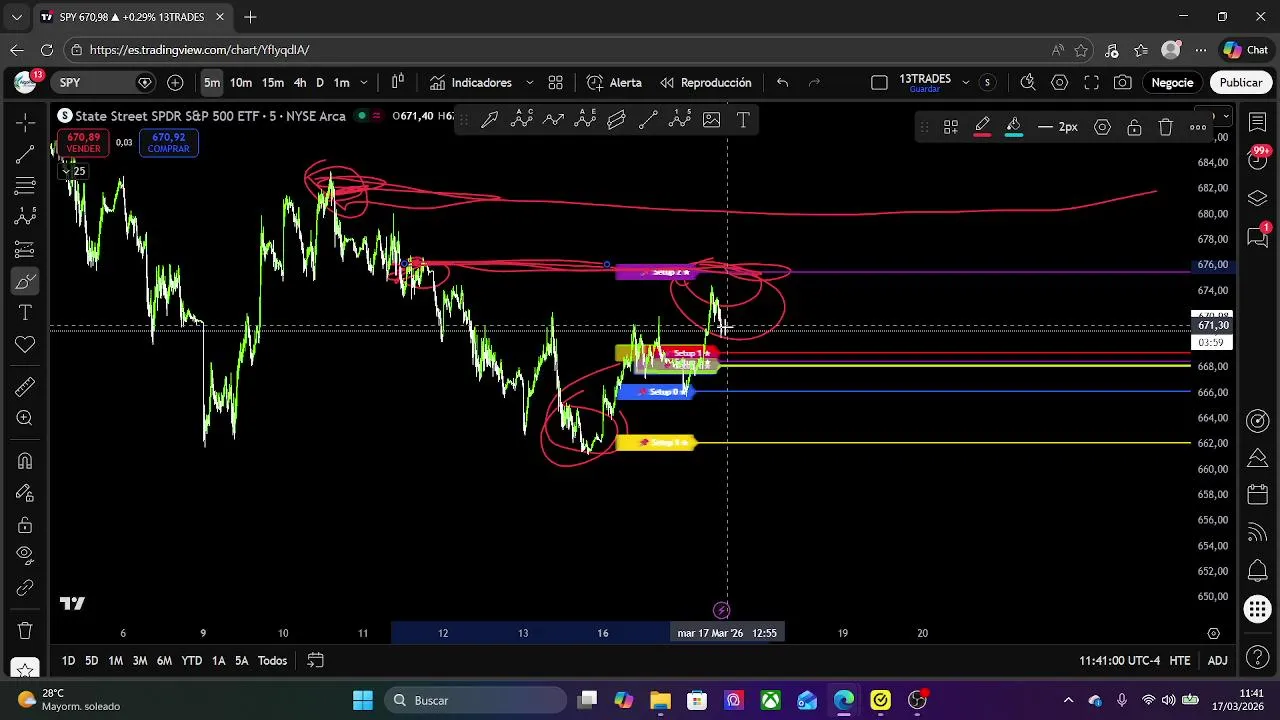The image size is (1280, 720).
Task: Click the Negocie button
Action: pos(1172,83)
